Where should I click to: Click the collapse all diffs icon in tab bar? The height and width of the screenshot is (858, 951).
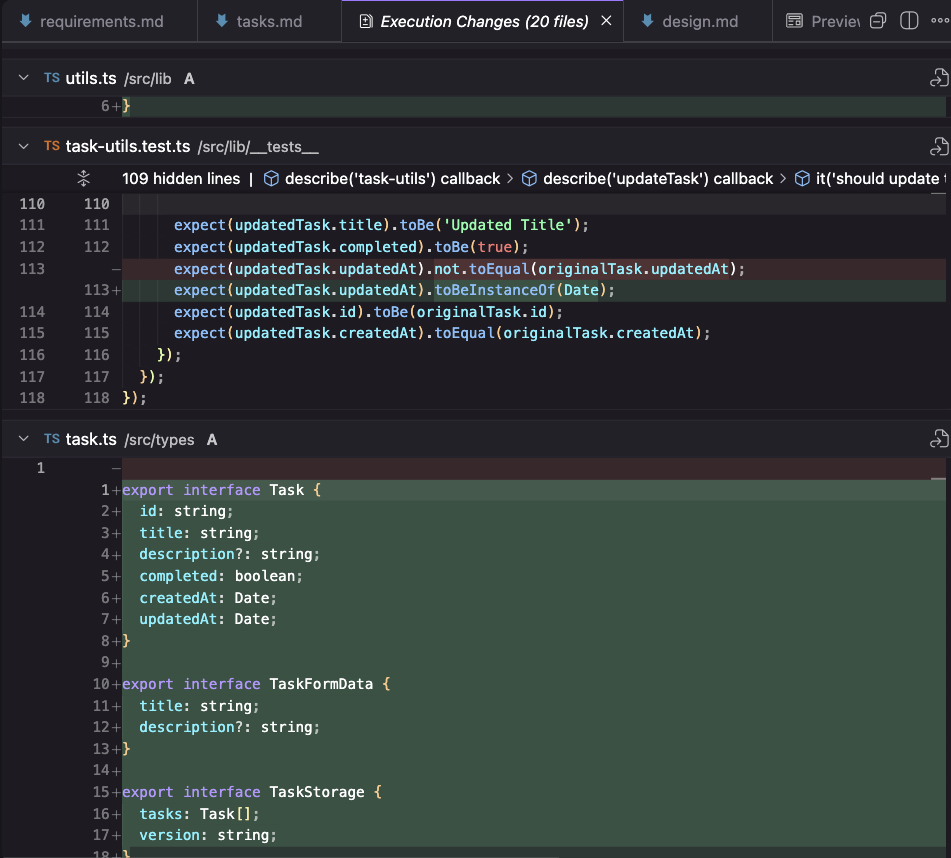(x=878, y=21)
